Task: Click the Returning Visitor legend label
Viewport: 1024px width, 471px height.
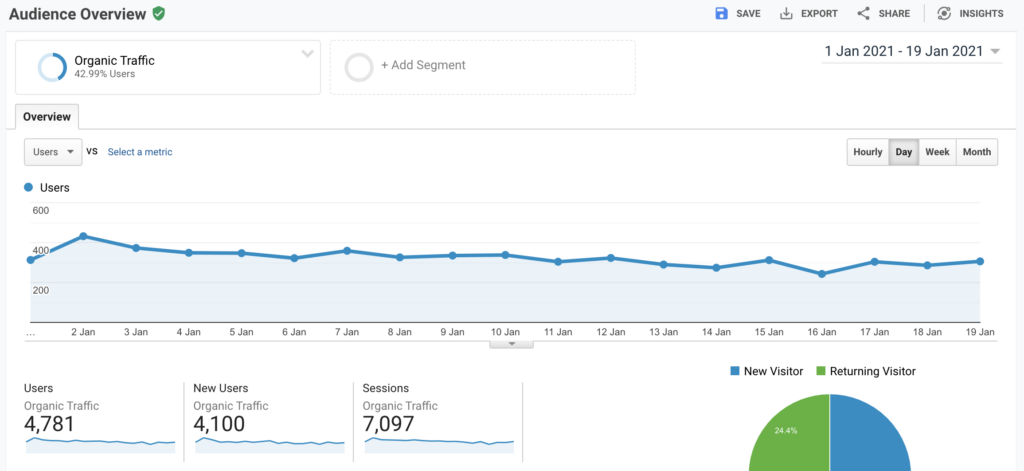Action: 872,371
